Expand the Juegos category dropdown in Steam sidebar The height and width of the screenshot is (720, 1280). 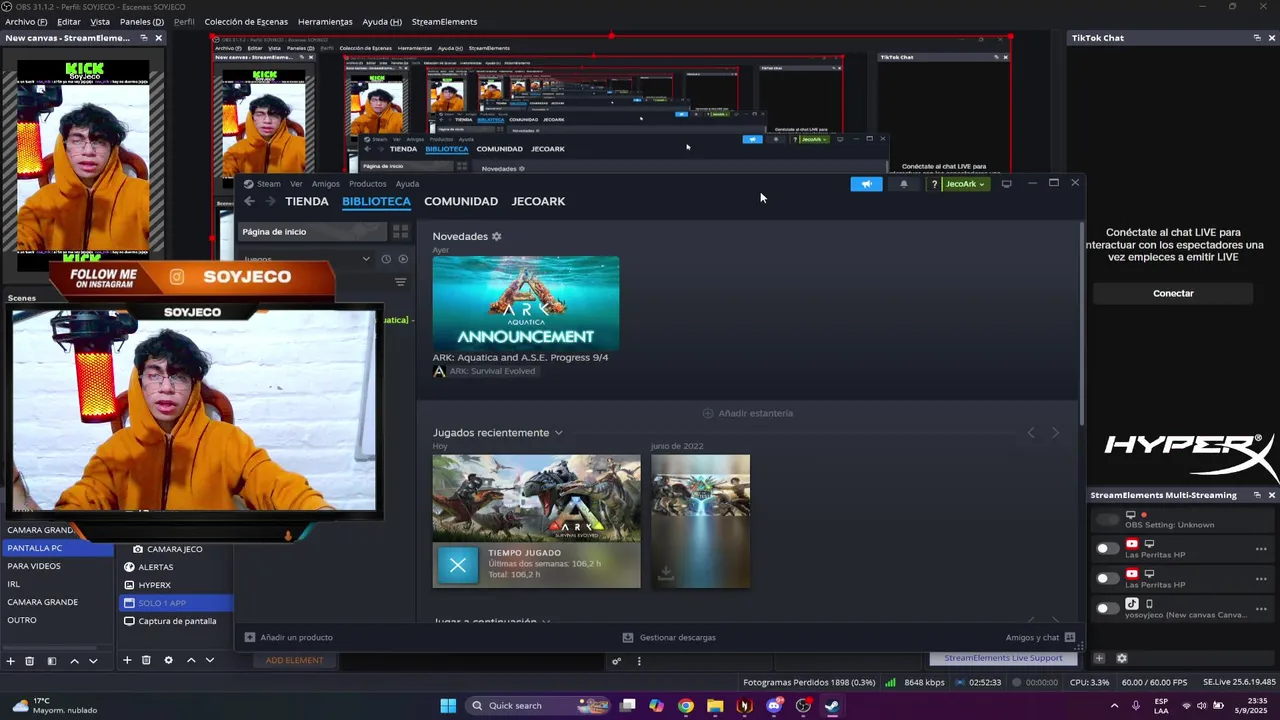366,259
